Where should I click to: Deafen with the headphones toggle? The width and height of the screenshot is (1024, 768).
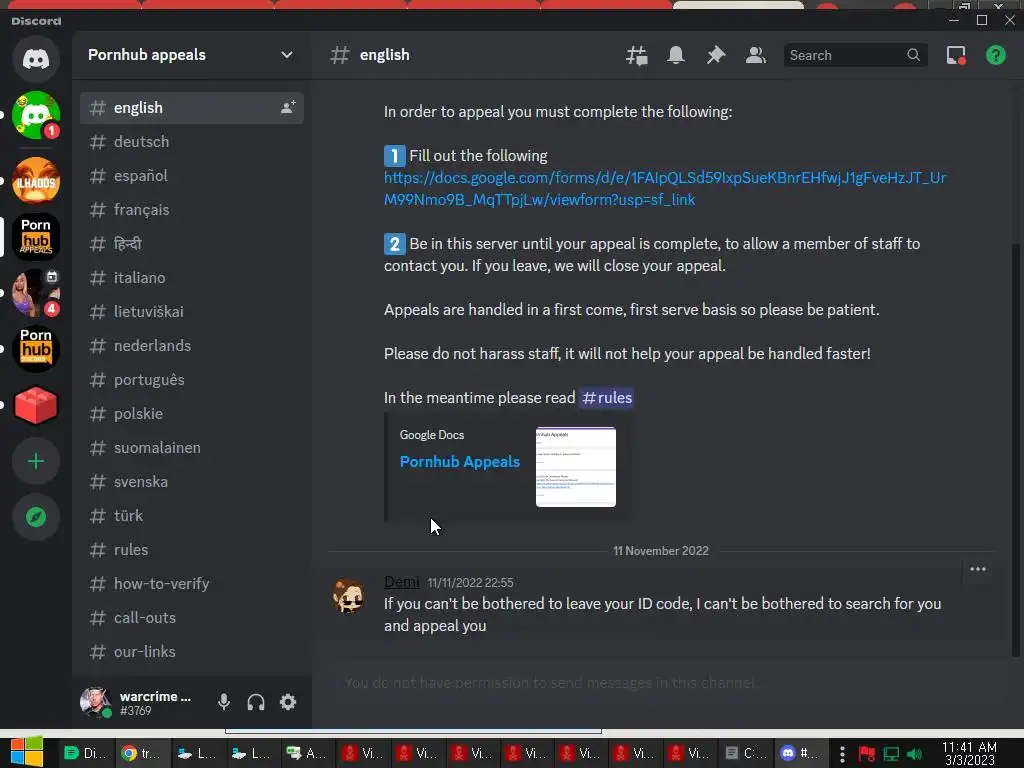tap(256, 702)
